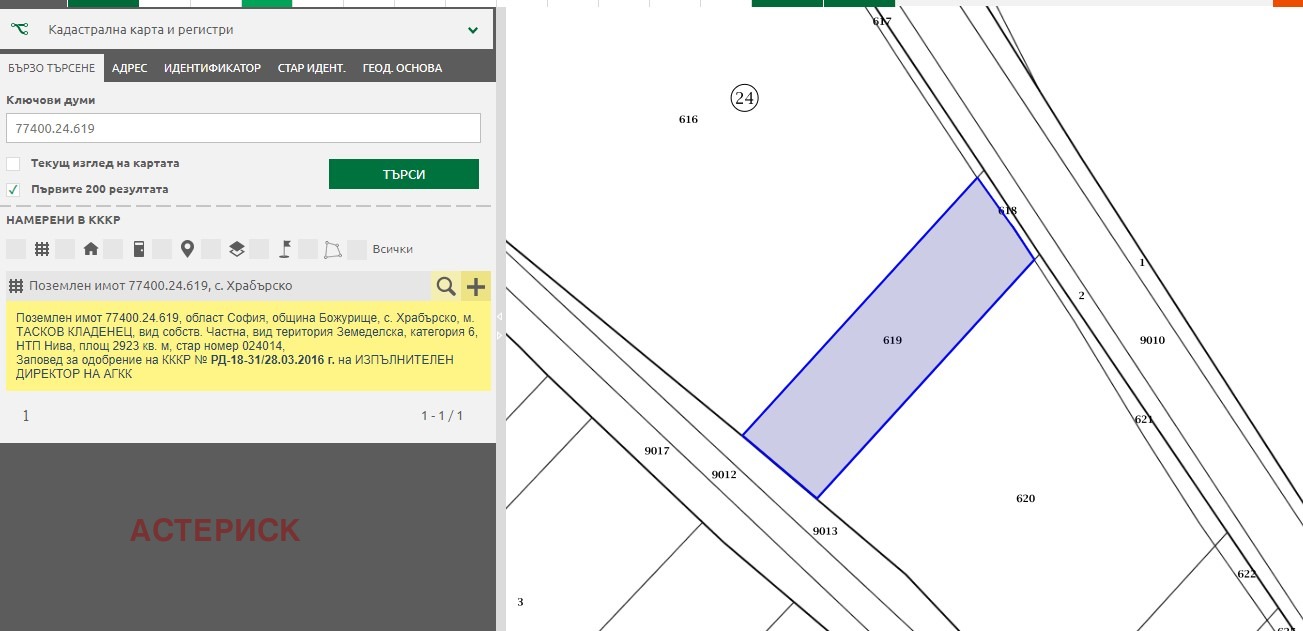Enable 'Текущ изглед на картата' checkbox
Viewport: 1303px width, 631px height.
(x=13, y=163)
